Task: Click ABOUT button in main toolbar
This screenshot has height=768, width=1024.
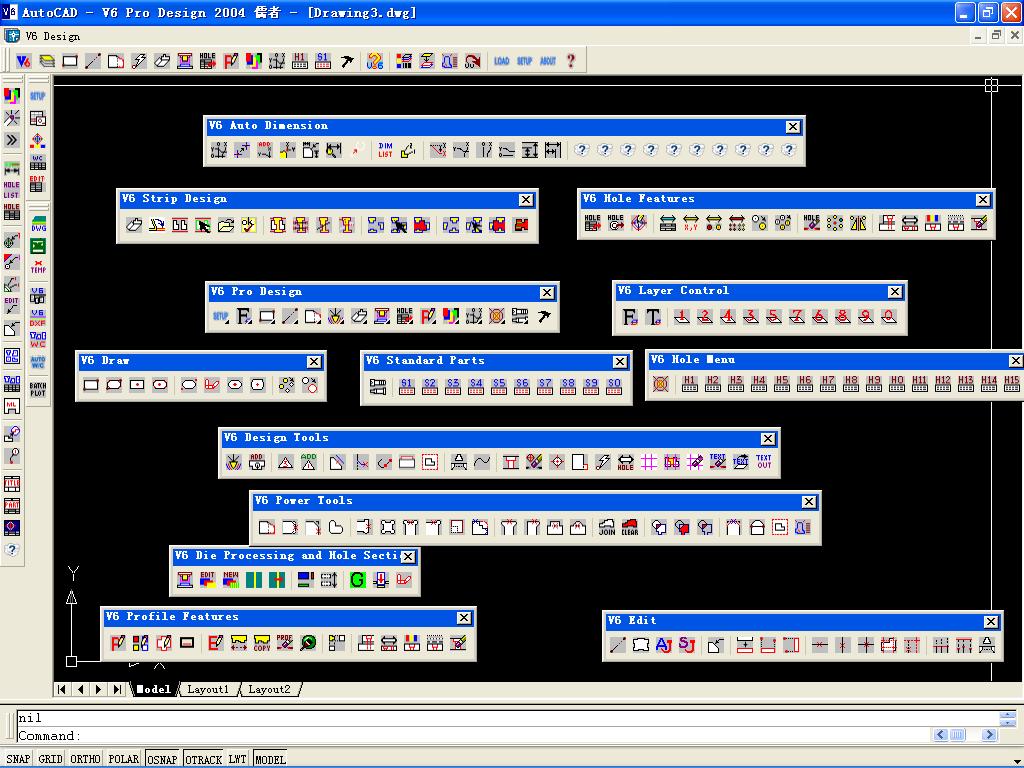Action: (547, 61)
